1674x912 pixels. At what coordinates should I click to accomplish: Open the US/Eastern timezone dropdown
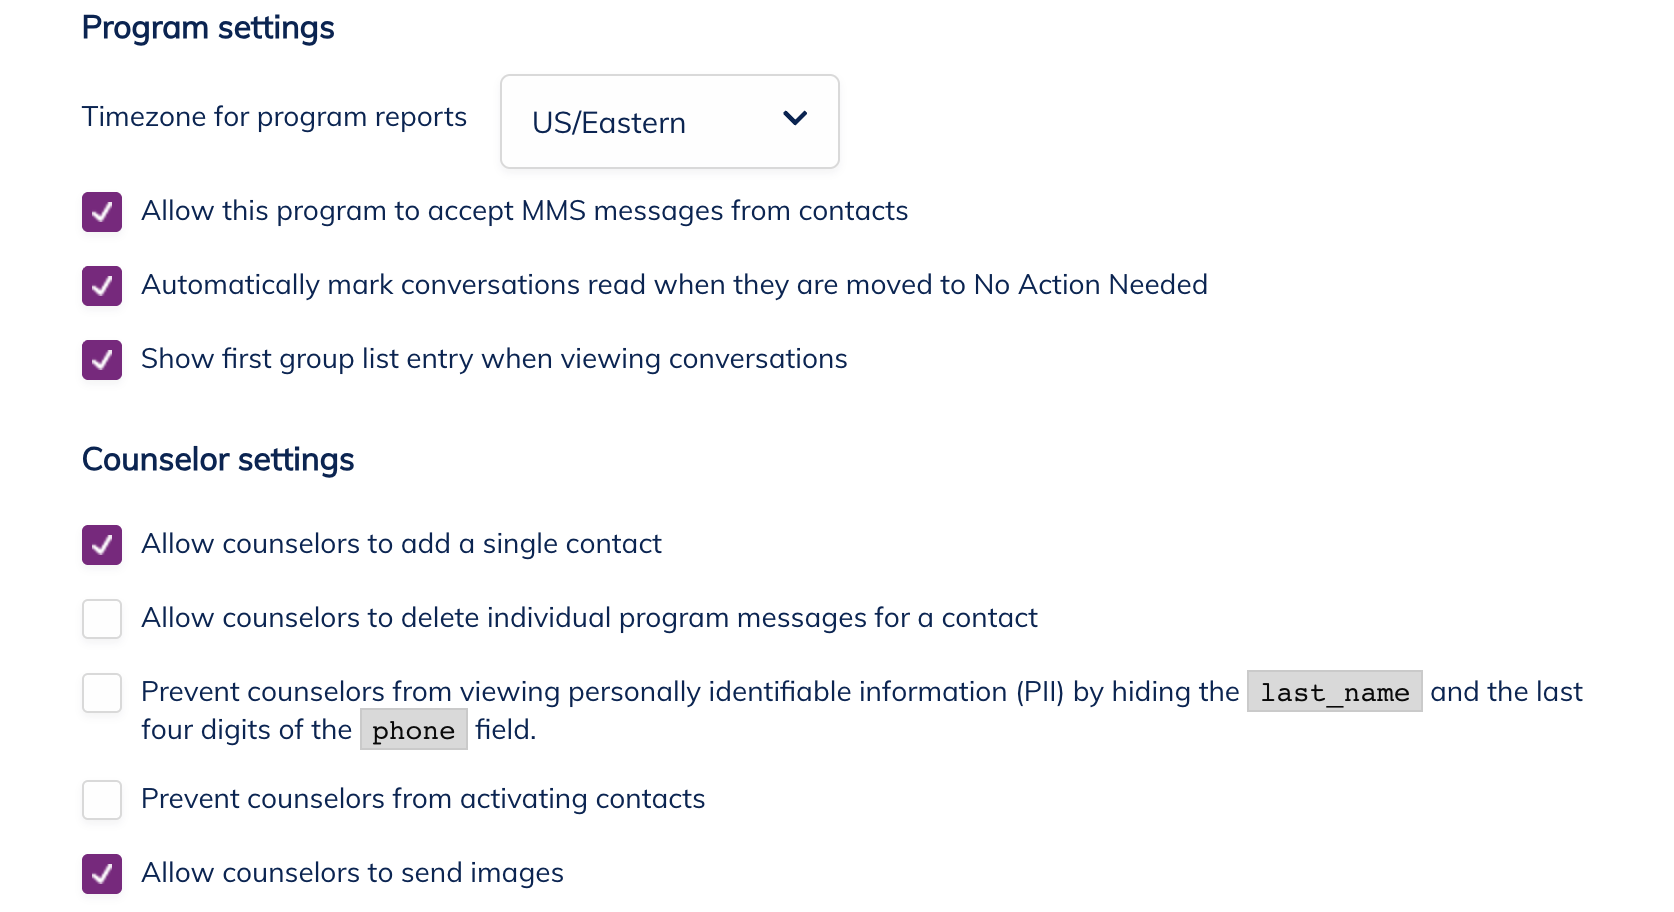click(668, 122)
